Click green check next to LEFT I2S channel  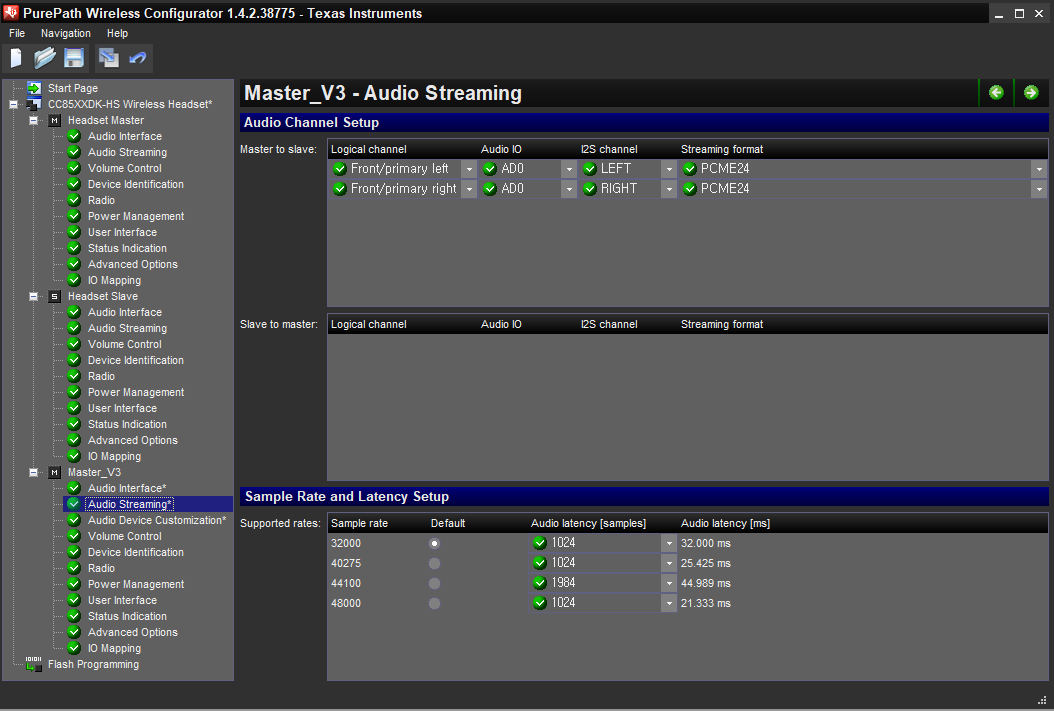point(590,169)
